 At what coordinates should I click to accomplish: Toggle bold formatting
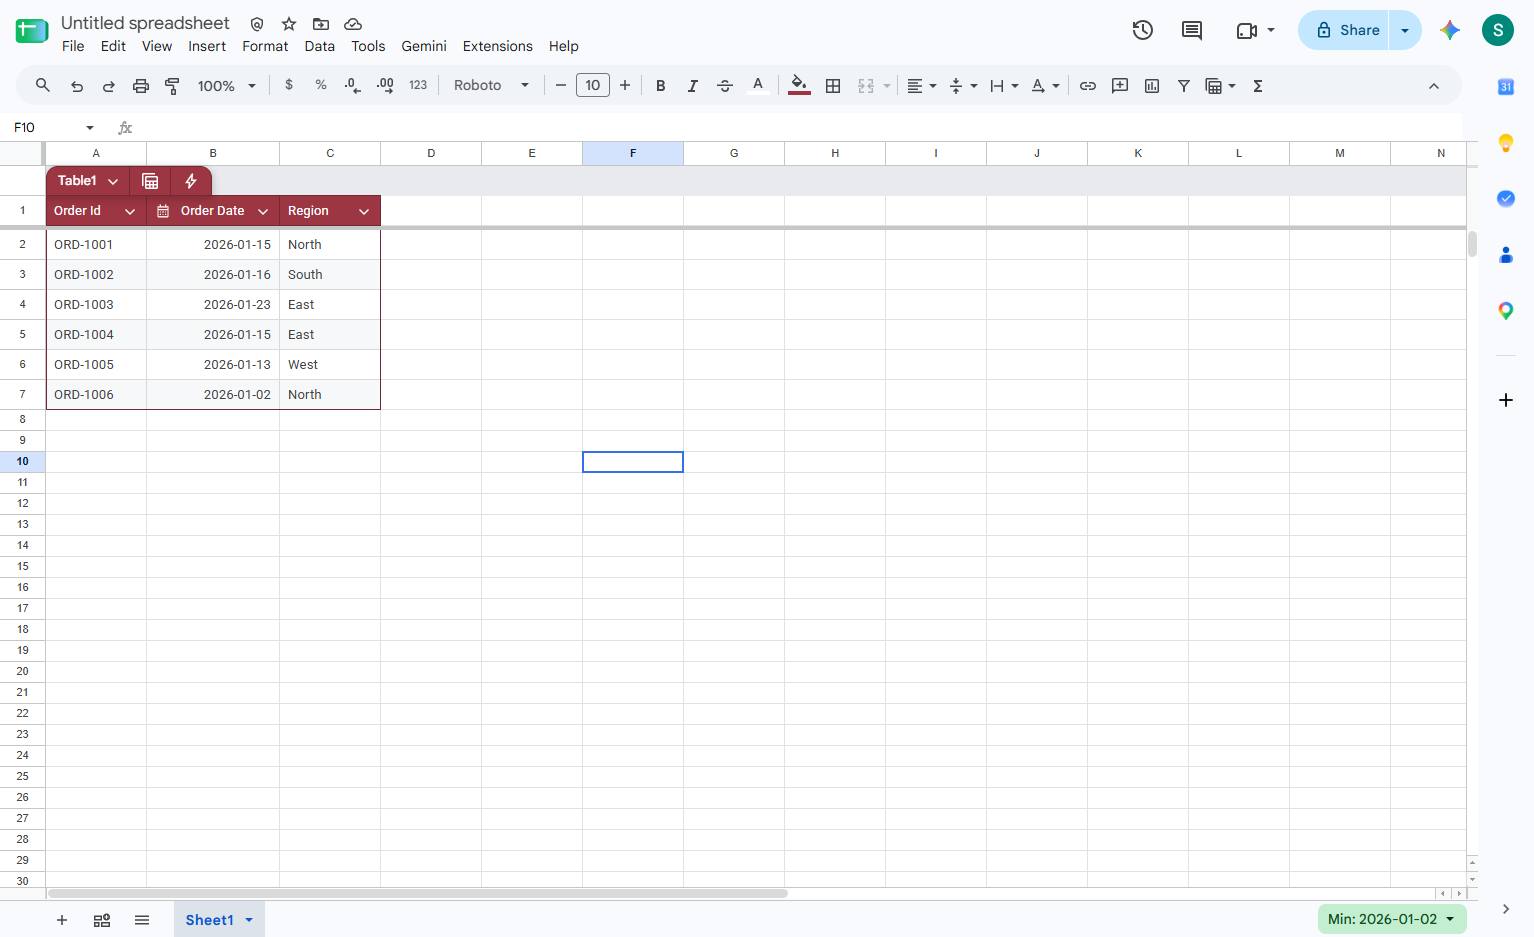click(x=660, y=86)
